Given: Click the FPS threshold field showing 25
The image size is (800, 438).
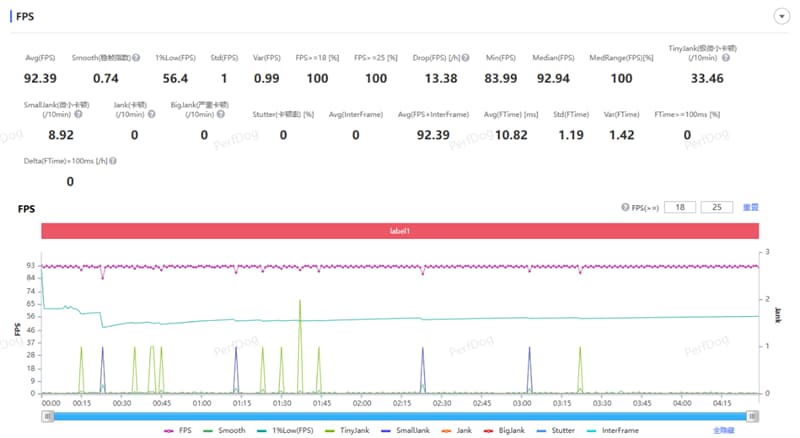Looking at the screenshot, I should click(x=717, y=207).
